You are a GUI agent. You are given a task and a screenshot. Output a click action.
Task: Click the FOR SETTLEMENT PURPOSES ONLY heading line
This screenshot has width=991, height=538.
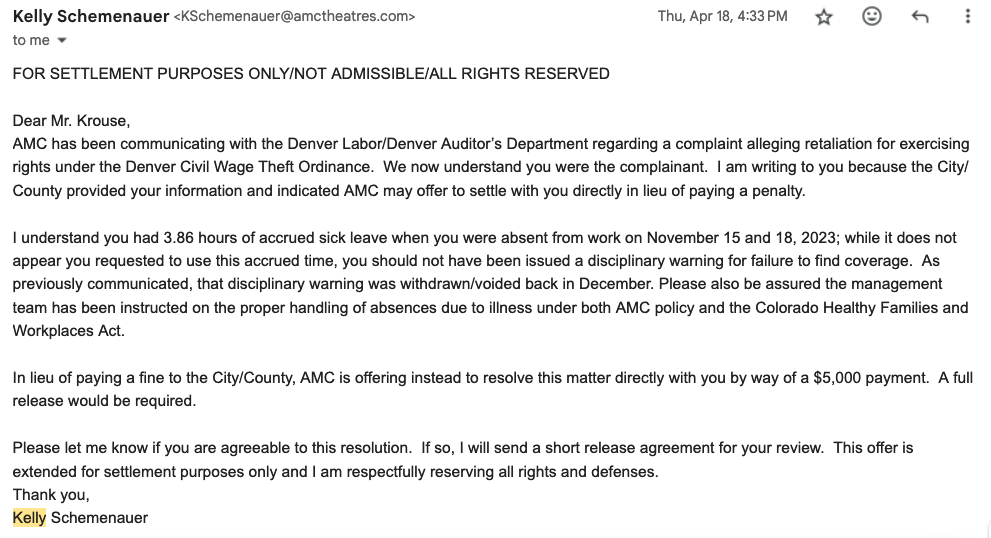point(311,74)
